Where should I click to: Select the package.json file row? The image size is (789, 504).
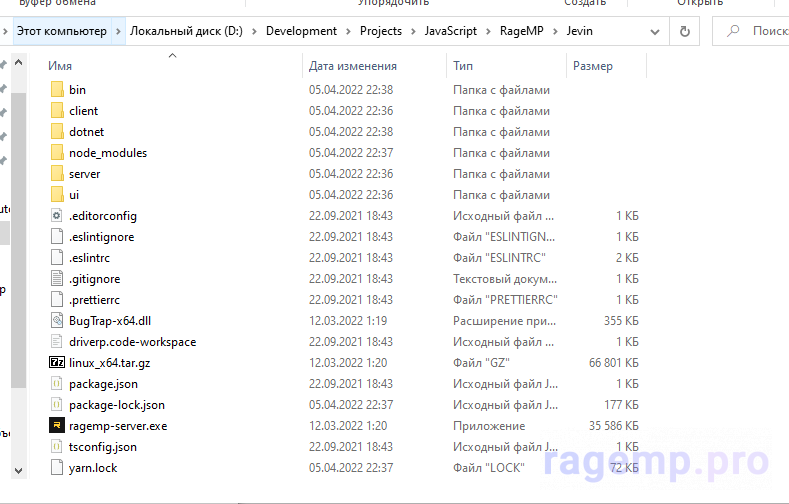[103, 384]
